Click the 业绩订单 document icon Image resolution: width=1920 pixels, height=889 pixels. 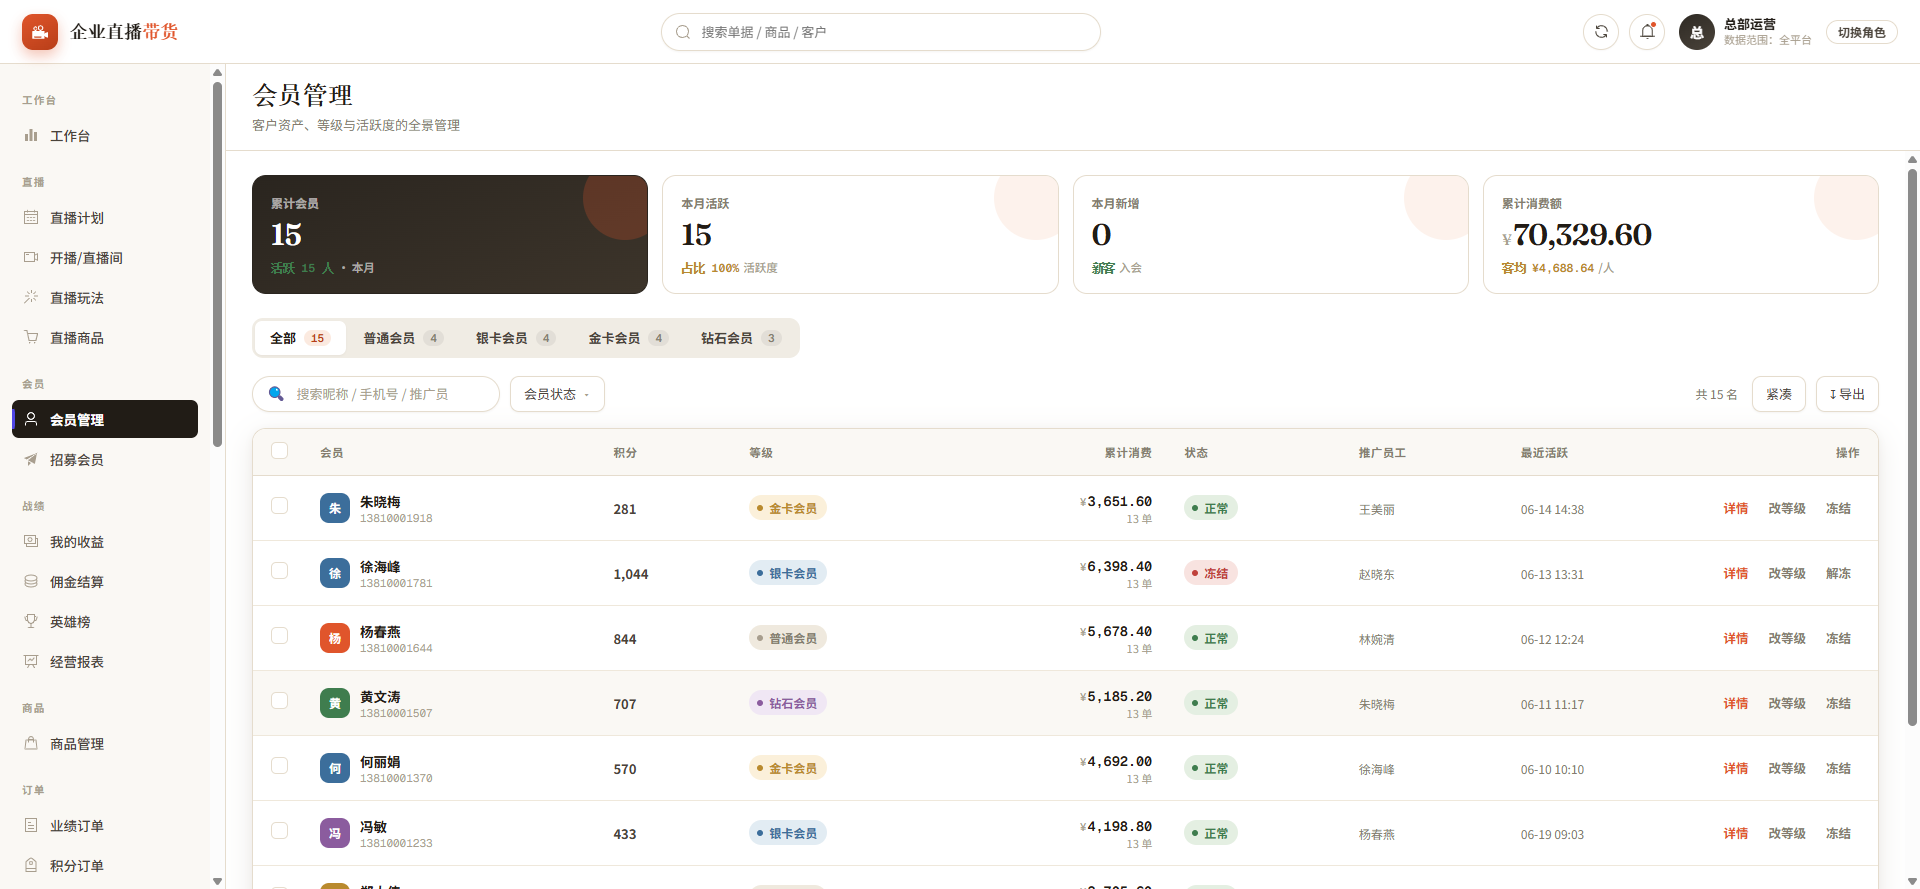pos(31,826)
